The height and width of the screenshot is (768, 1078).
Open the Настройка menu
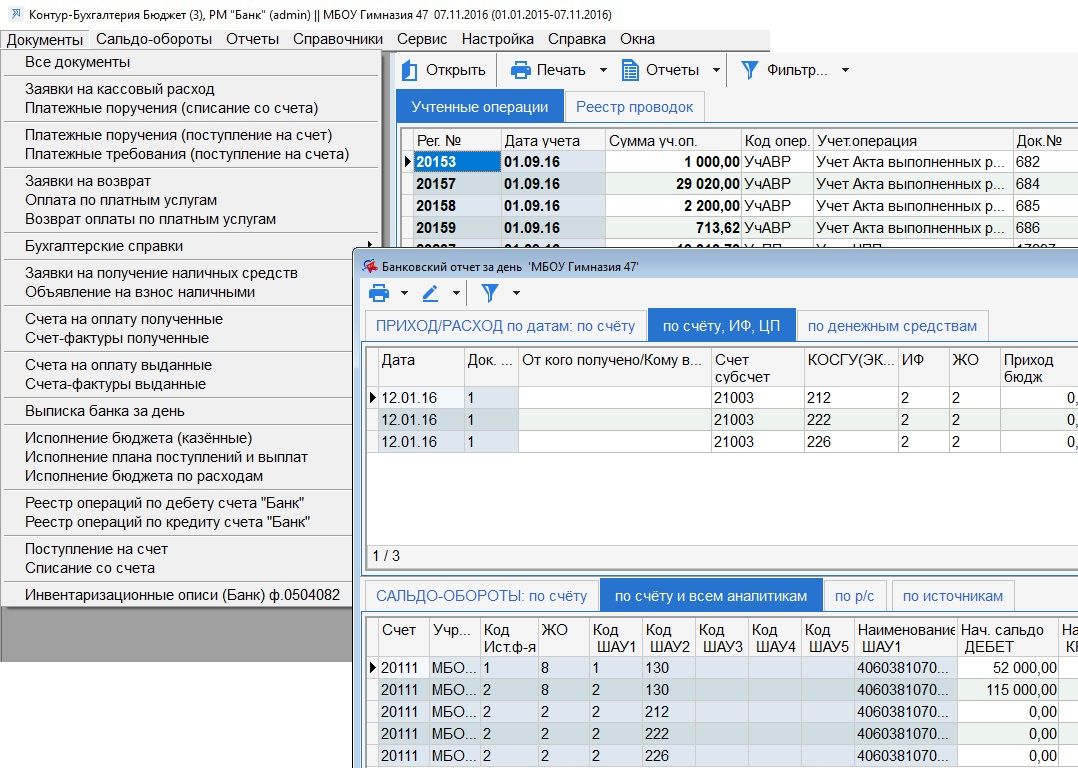pyautogui.click(x=498, y=39)
